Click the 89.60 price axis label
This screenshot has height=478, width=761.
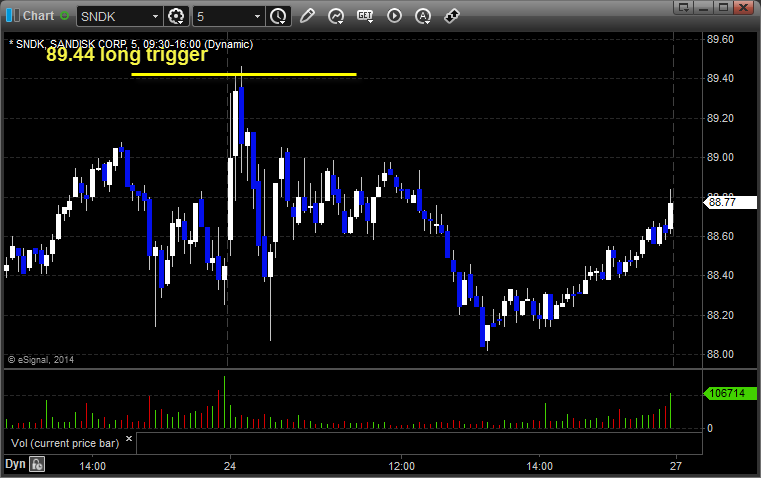pos(720,39)
